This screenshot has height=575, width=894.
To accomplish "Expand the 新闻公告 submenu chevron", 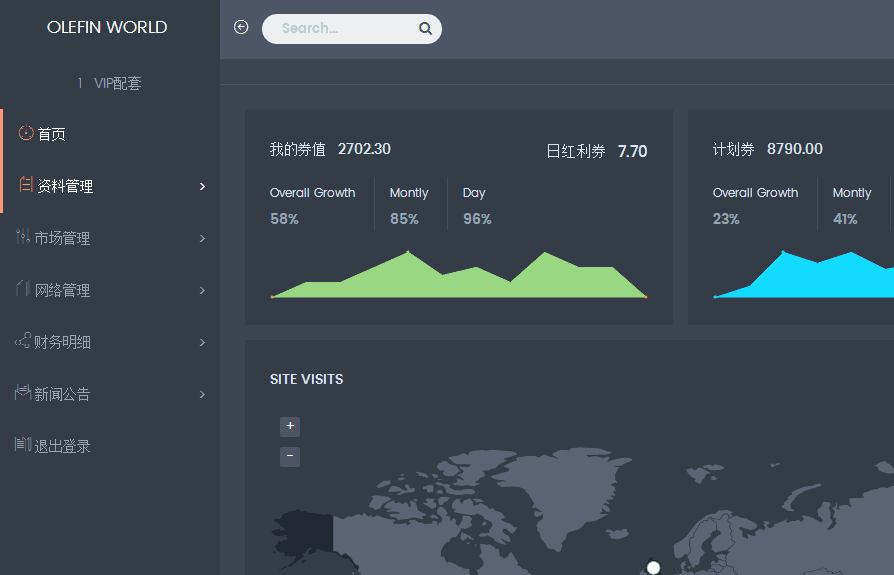I will click(x=202, y=394).
